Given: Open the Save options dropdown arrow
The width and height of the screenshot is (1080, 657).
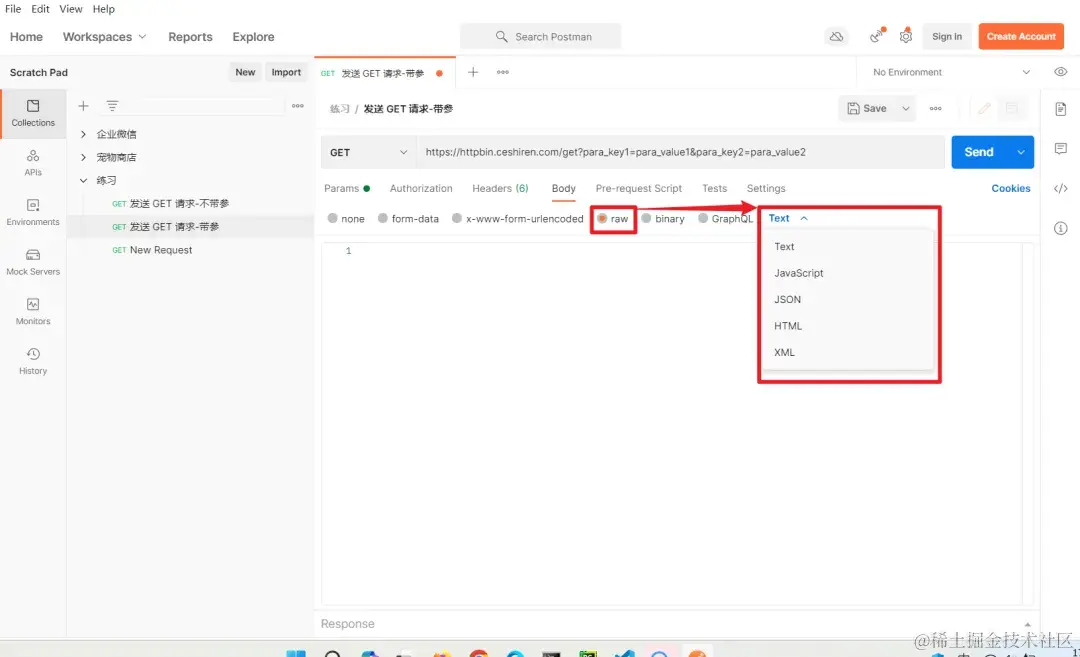Looking at the screenshot, I should (906, 108).
